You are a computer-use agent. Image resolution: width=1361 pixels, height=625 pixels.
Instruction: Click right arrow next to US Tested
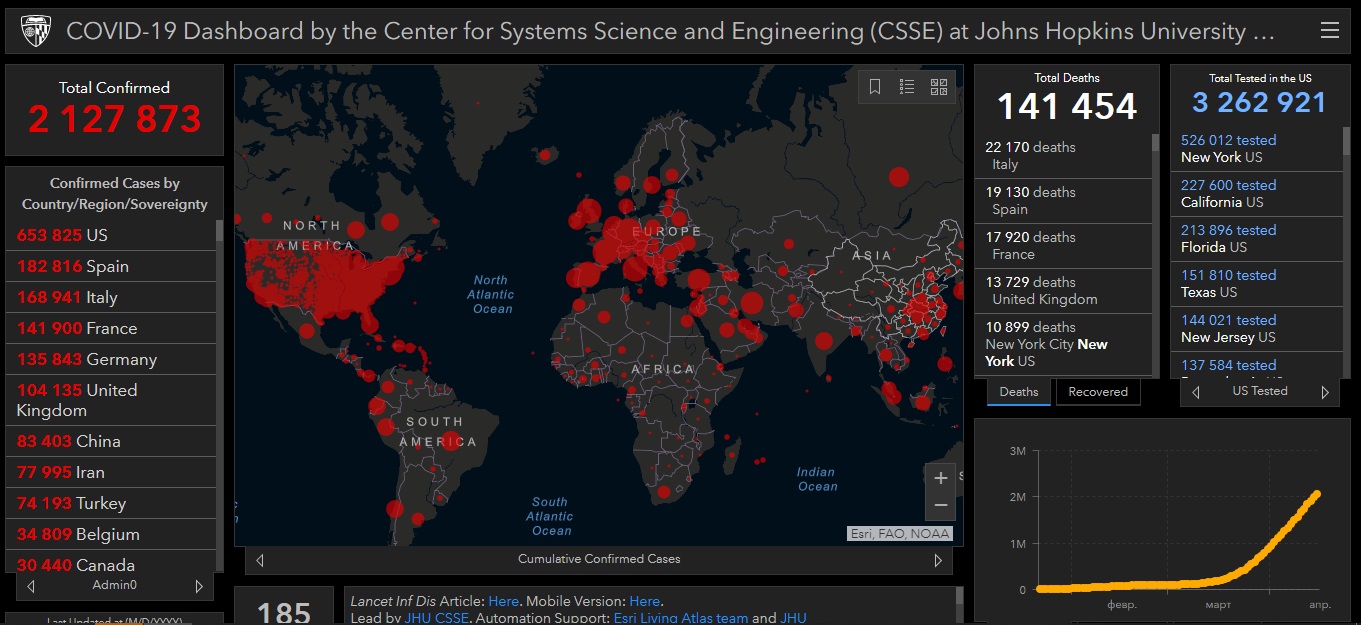(x=1325, y=392)
